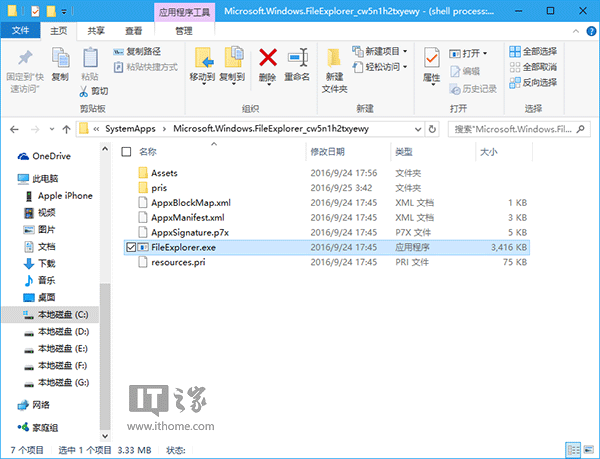Open OneDrive in the navigation pane
Image resolution: width=600 pixels, height=459 pixels.
[x=44, y=156]
